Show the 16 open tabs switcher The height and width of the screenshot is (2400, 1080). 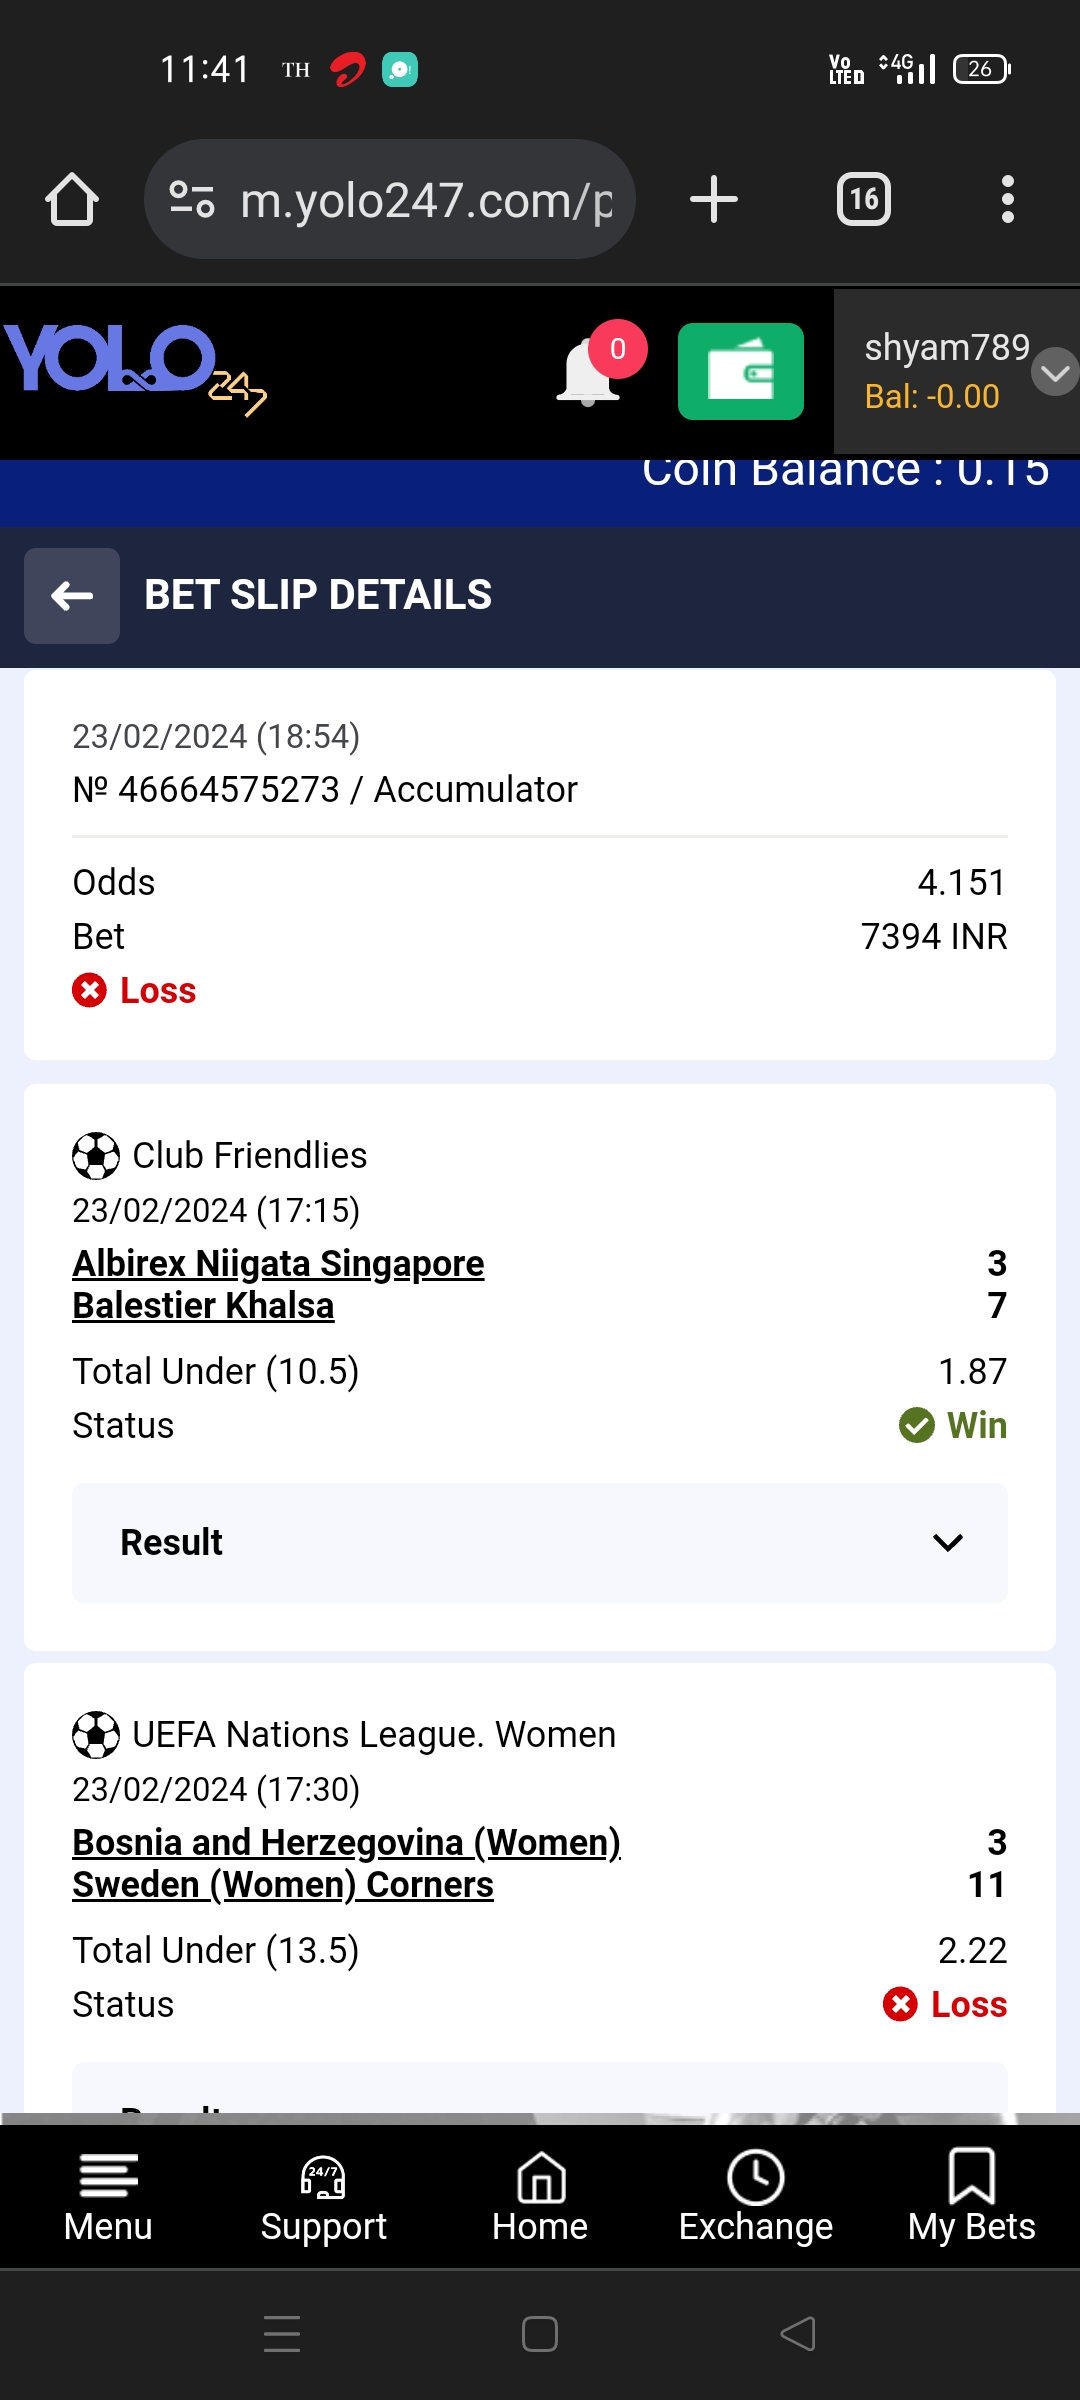point(864,199)
